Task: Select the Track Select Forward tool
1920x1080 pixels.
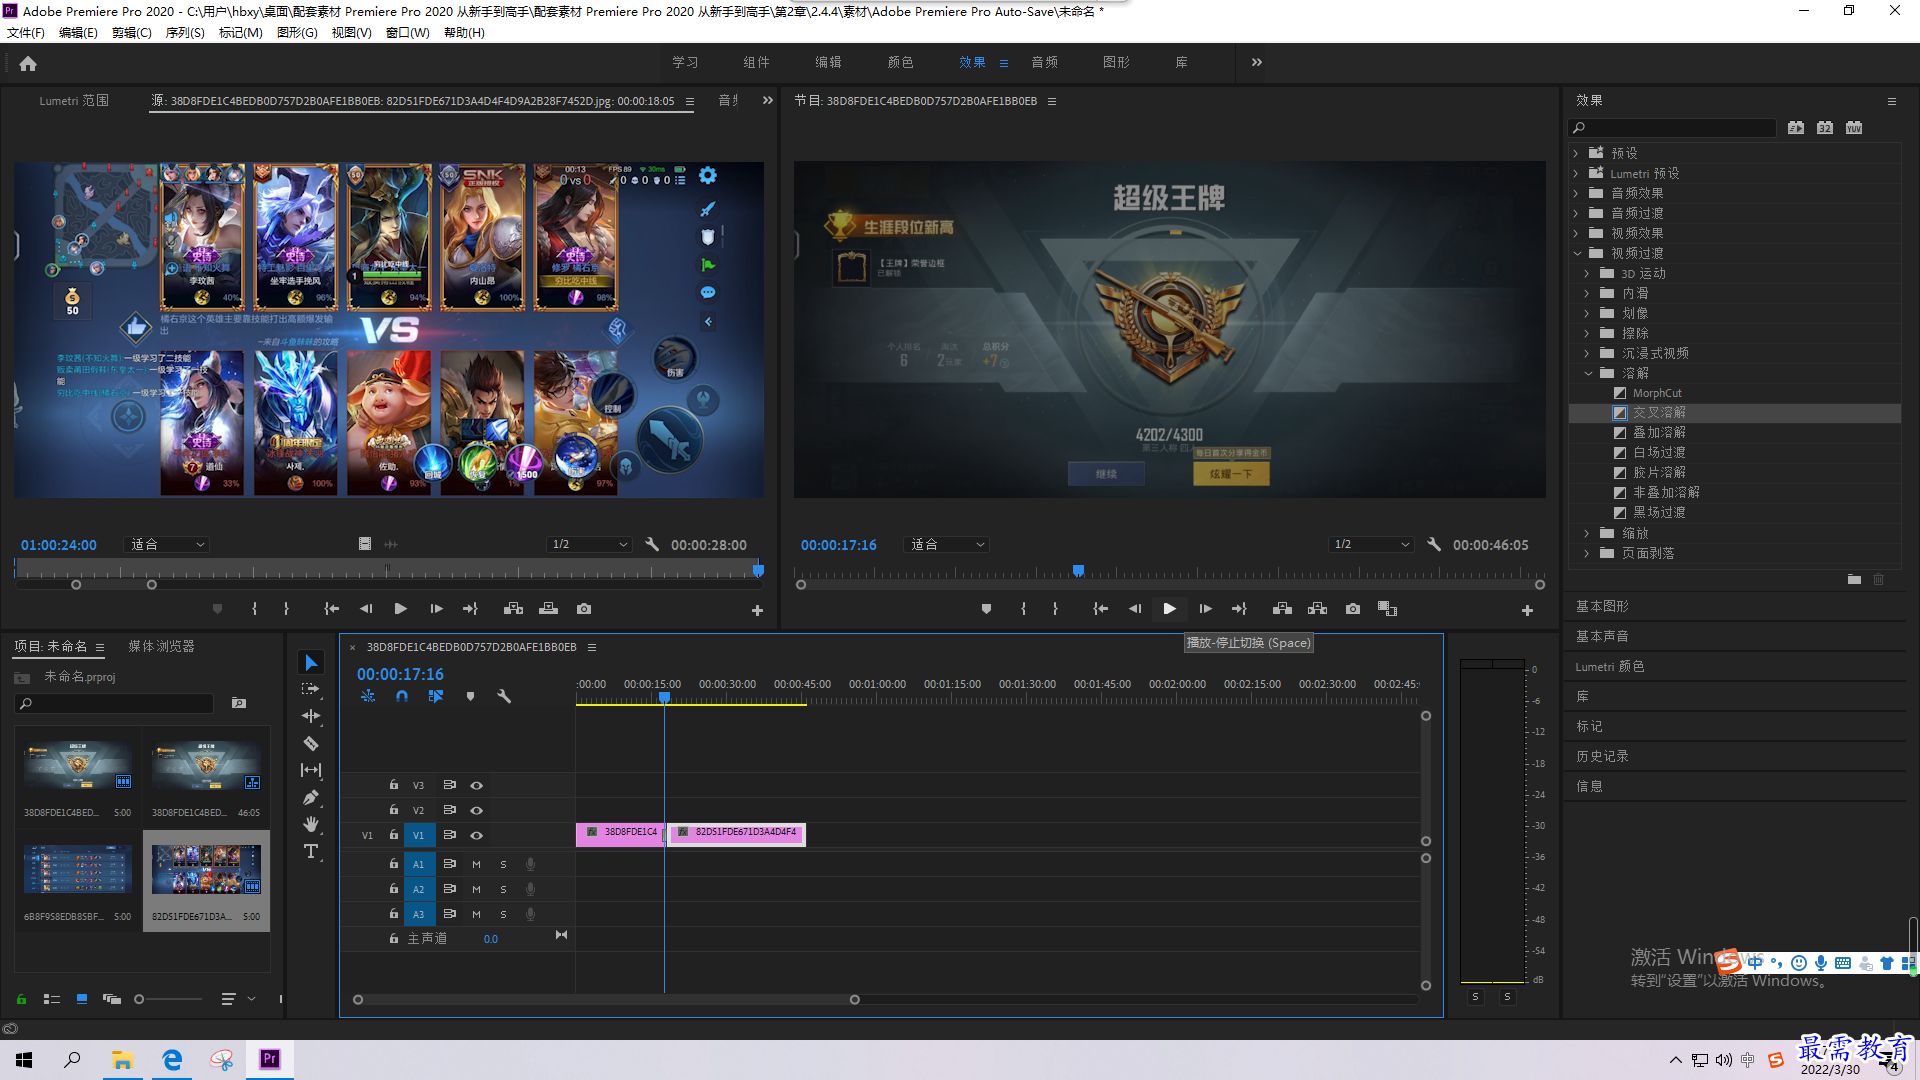Action: click(x=311, y=689)
